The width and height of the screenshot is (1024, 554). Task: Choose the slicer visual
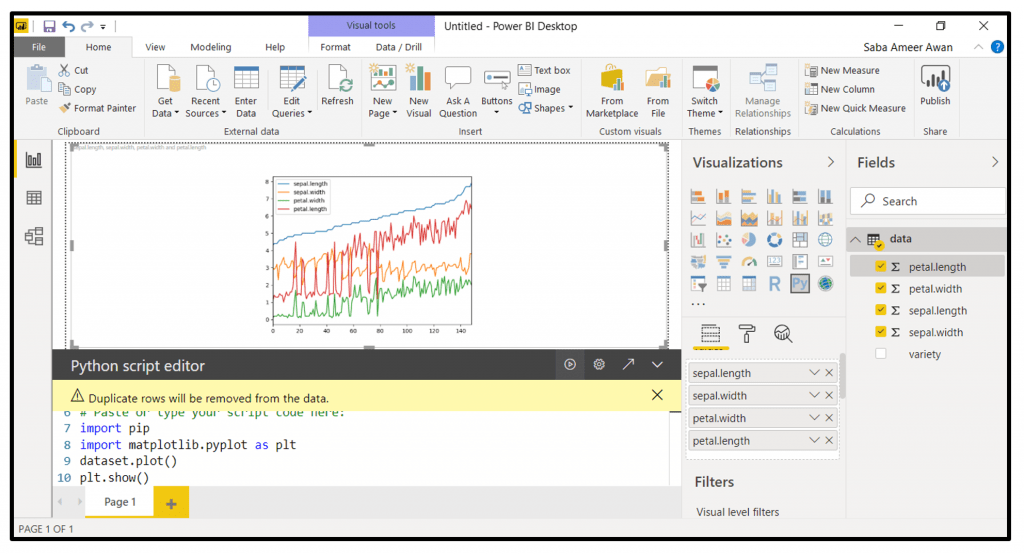[698, 284]
